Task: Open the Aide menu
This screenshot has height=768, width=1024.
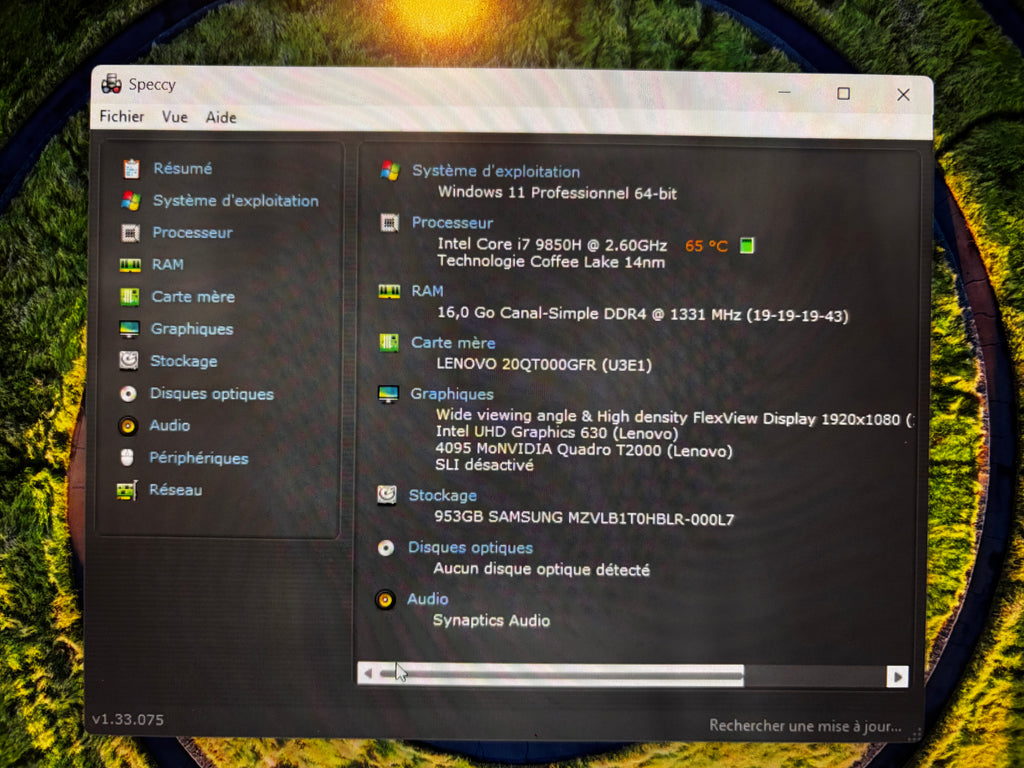Action: (x=221, y=118)
